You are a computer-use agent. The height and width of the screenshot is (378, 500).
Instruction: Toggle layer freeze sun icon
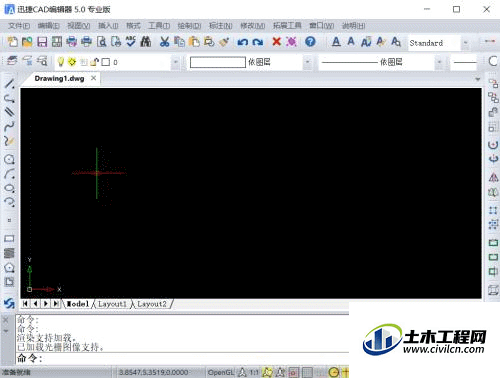(x=72, y=62)
